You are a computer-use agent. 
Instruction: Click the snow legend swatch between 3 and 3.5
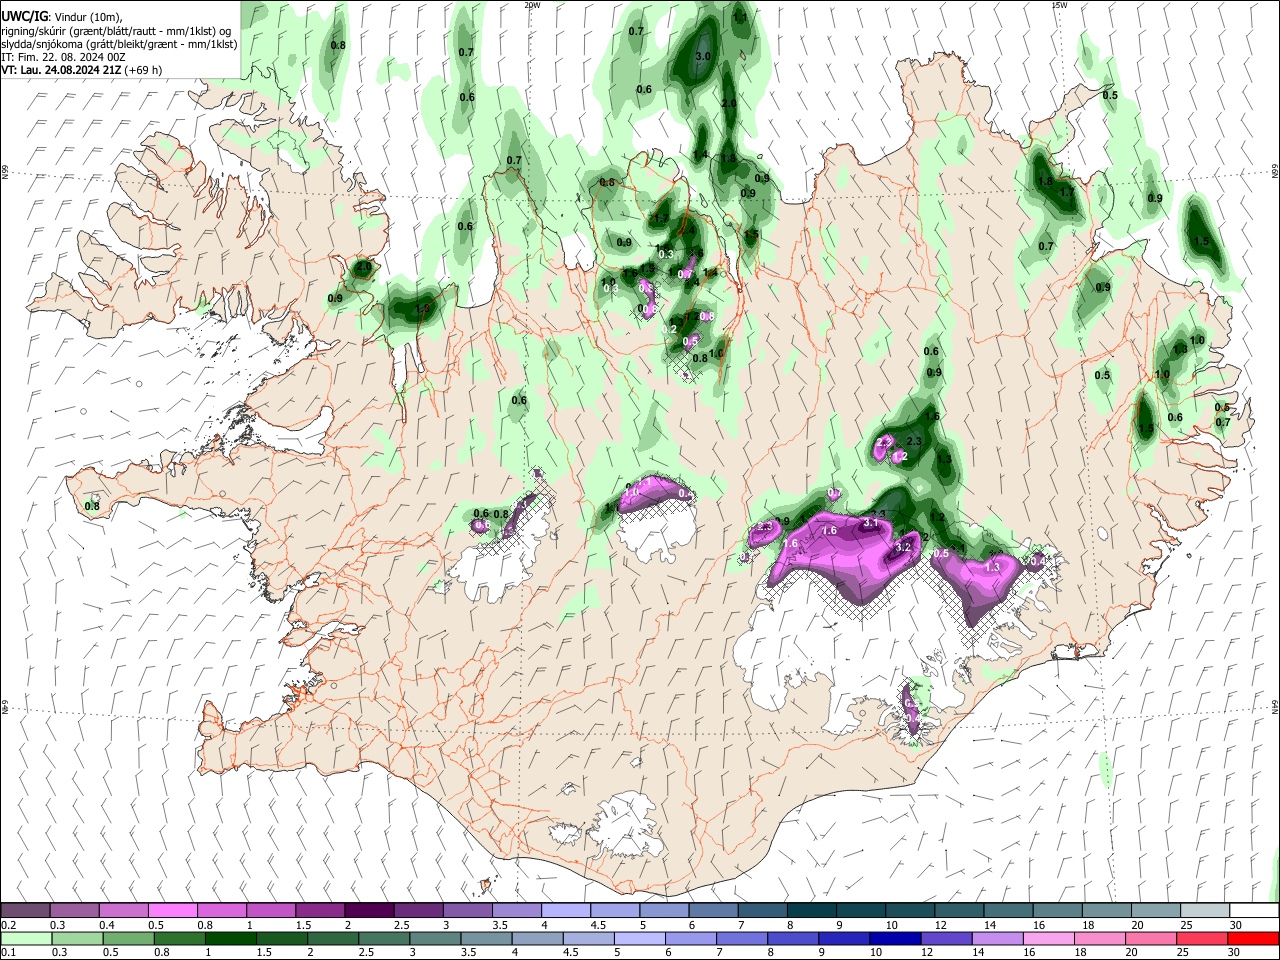467,910
